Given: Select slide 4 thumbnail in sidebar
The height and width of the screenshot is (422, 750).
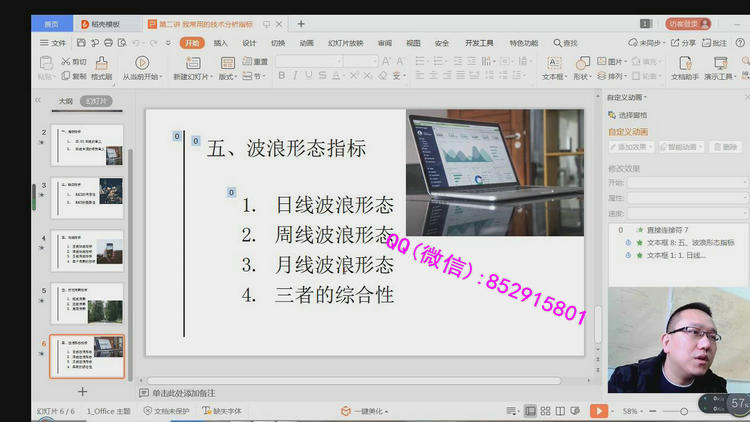Looking at the screenshot, I should coord(86,251).
